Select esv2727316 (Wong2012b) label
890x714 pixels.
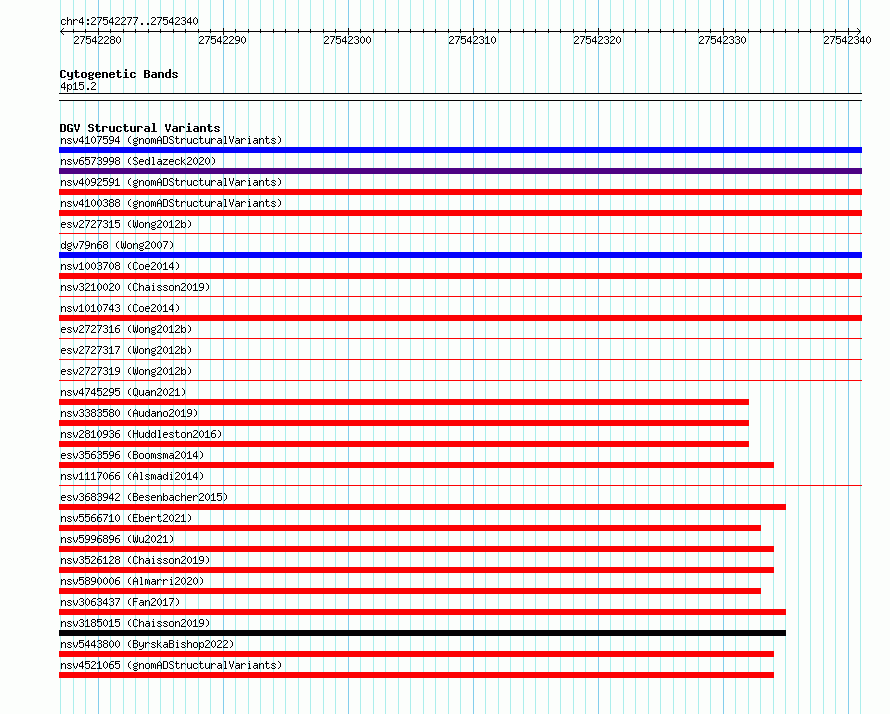coord(126,329)
